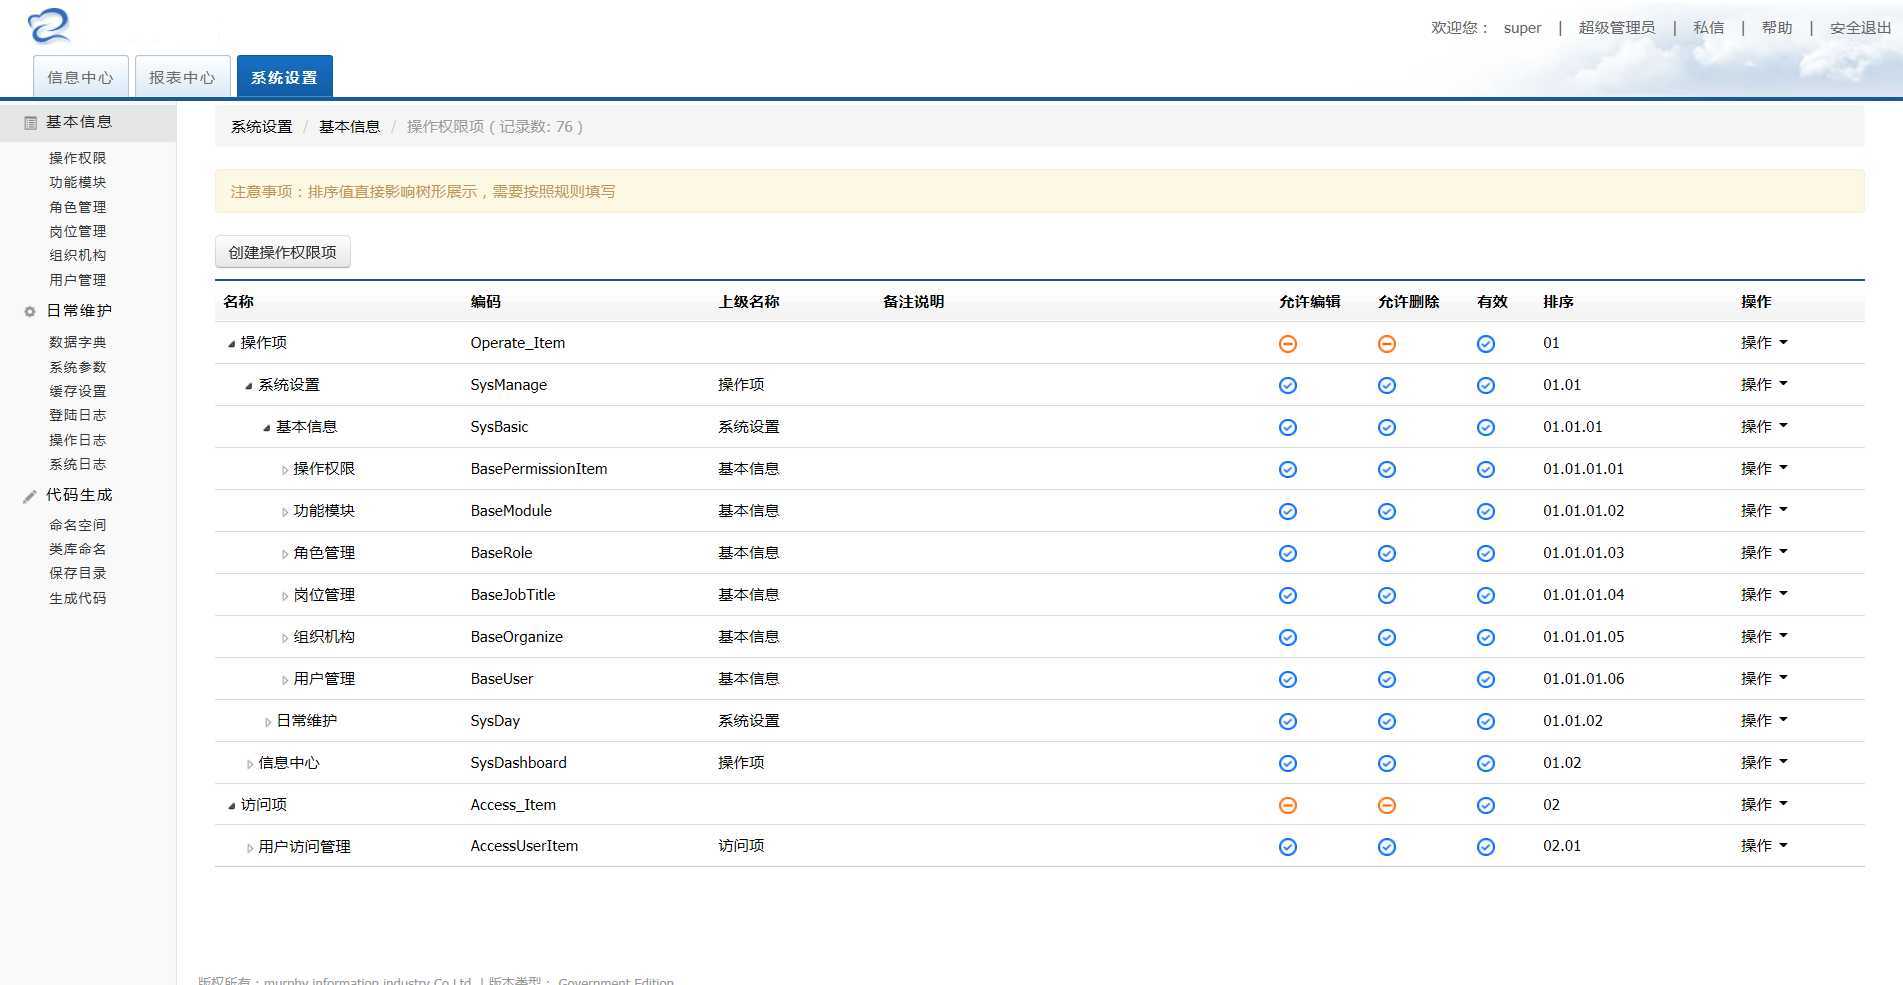Viewport: 1903px width, 985px height.
Task: Click 有效 check in Access_Item row
Action: (x=1486, y=806)
